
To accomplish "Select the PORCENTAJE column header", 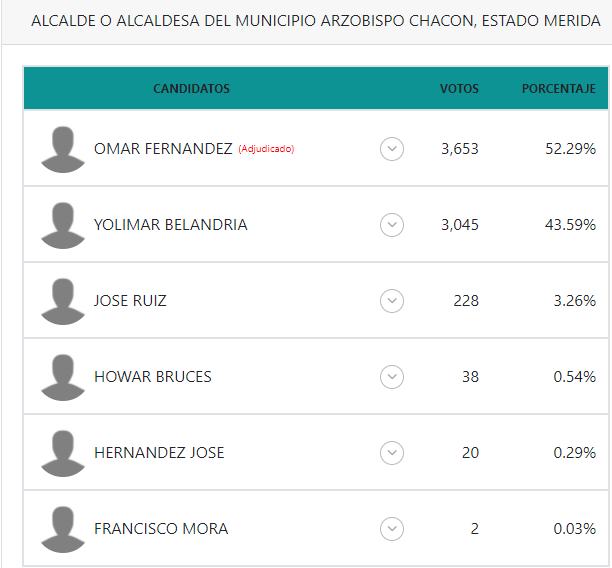I will click(559, 89).
